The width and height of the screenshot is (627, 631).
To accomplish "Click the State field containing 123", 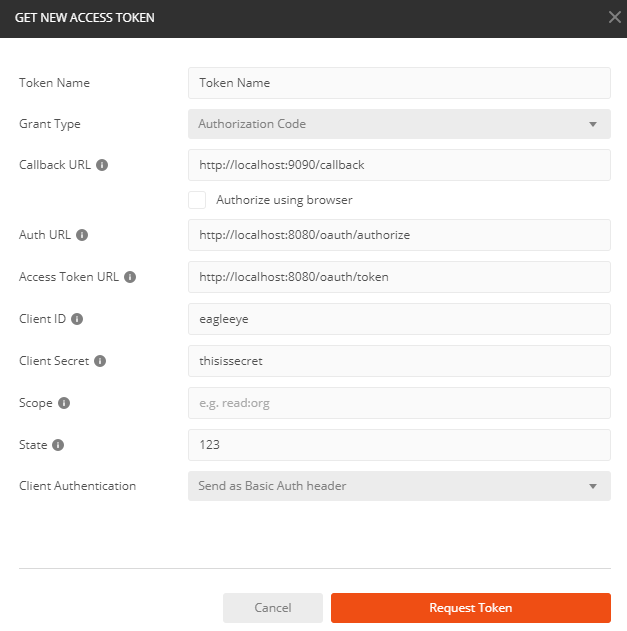I will click(x=399, y=445).
